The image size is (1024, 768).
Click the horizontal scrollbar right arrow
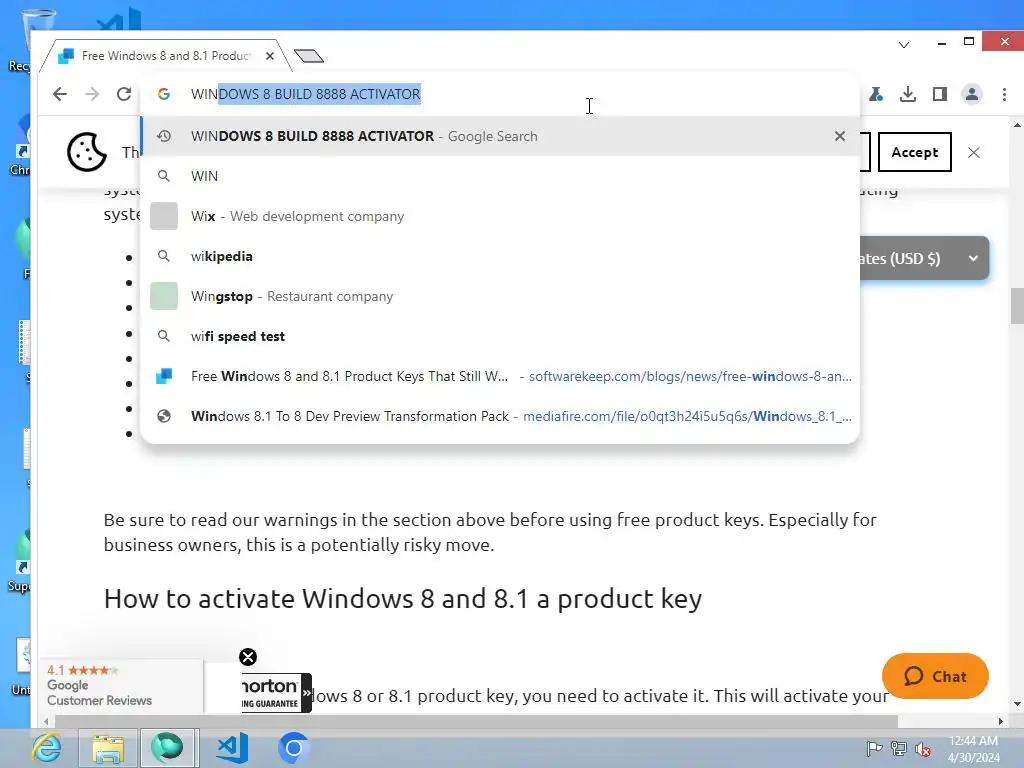1001,722
